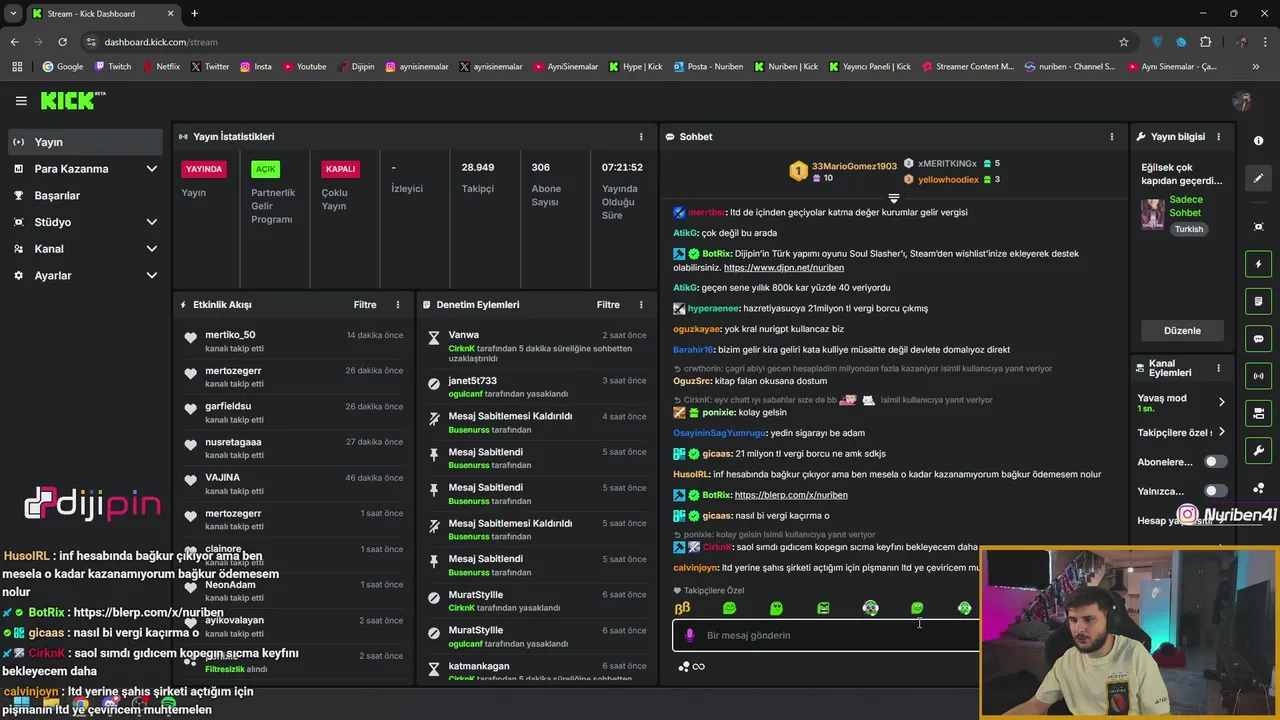1280x720 pixels.
Task: Click the Düzenle button
Action: 1182,331
